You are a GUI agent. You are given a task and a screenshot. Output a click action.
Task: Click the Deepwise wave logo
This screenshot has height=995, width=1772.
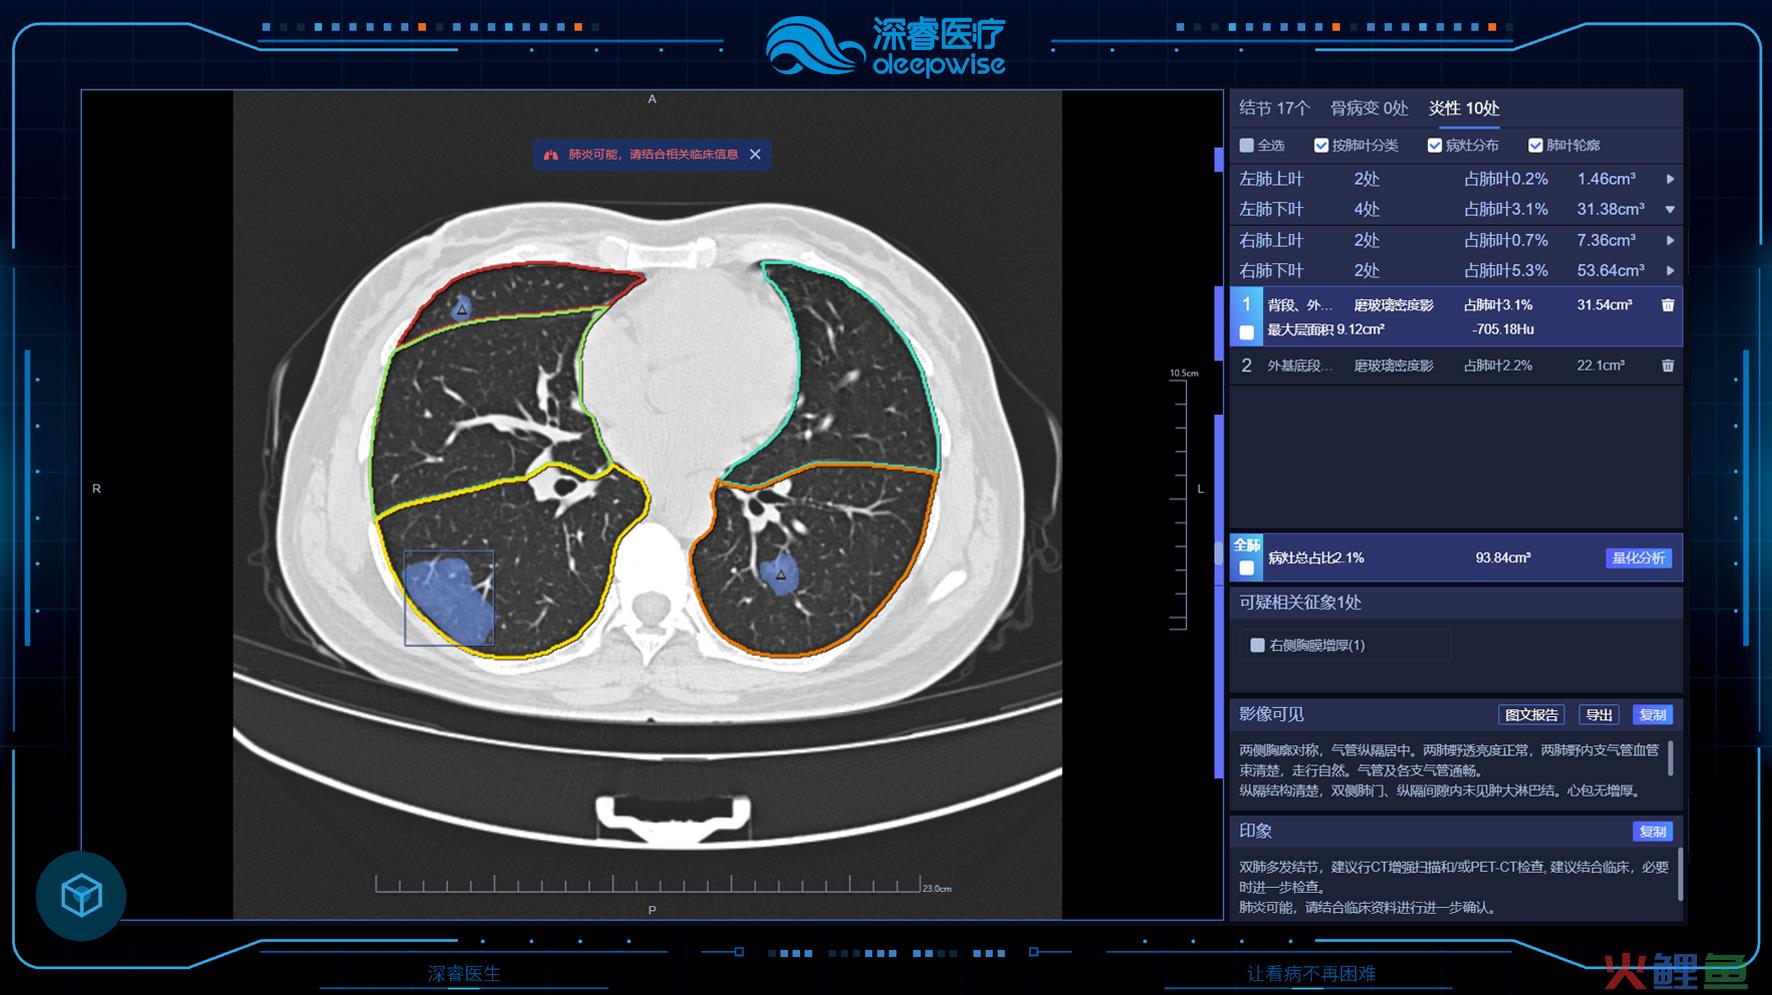coord(813,46)
